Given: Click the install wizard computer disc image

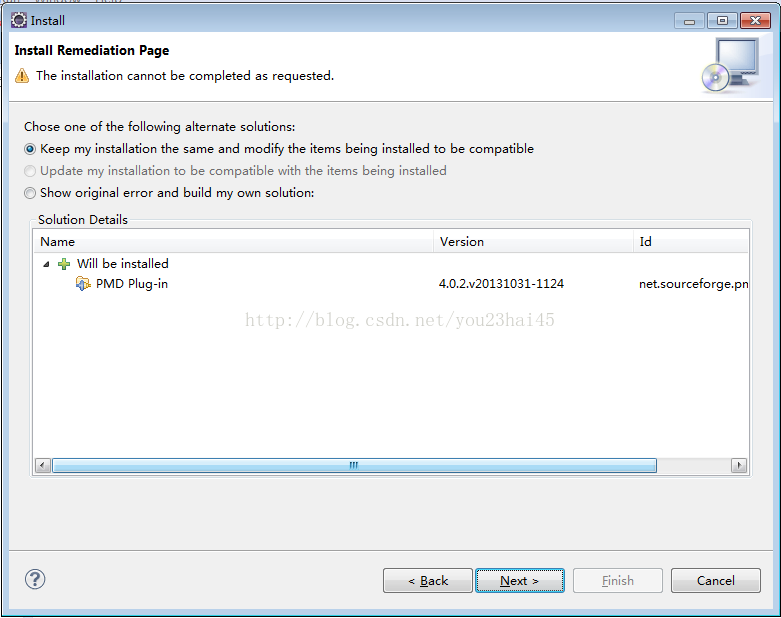Looking at the screenshot, I should click(x=730, y=66).
